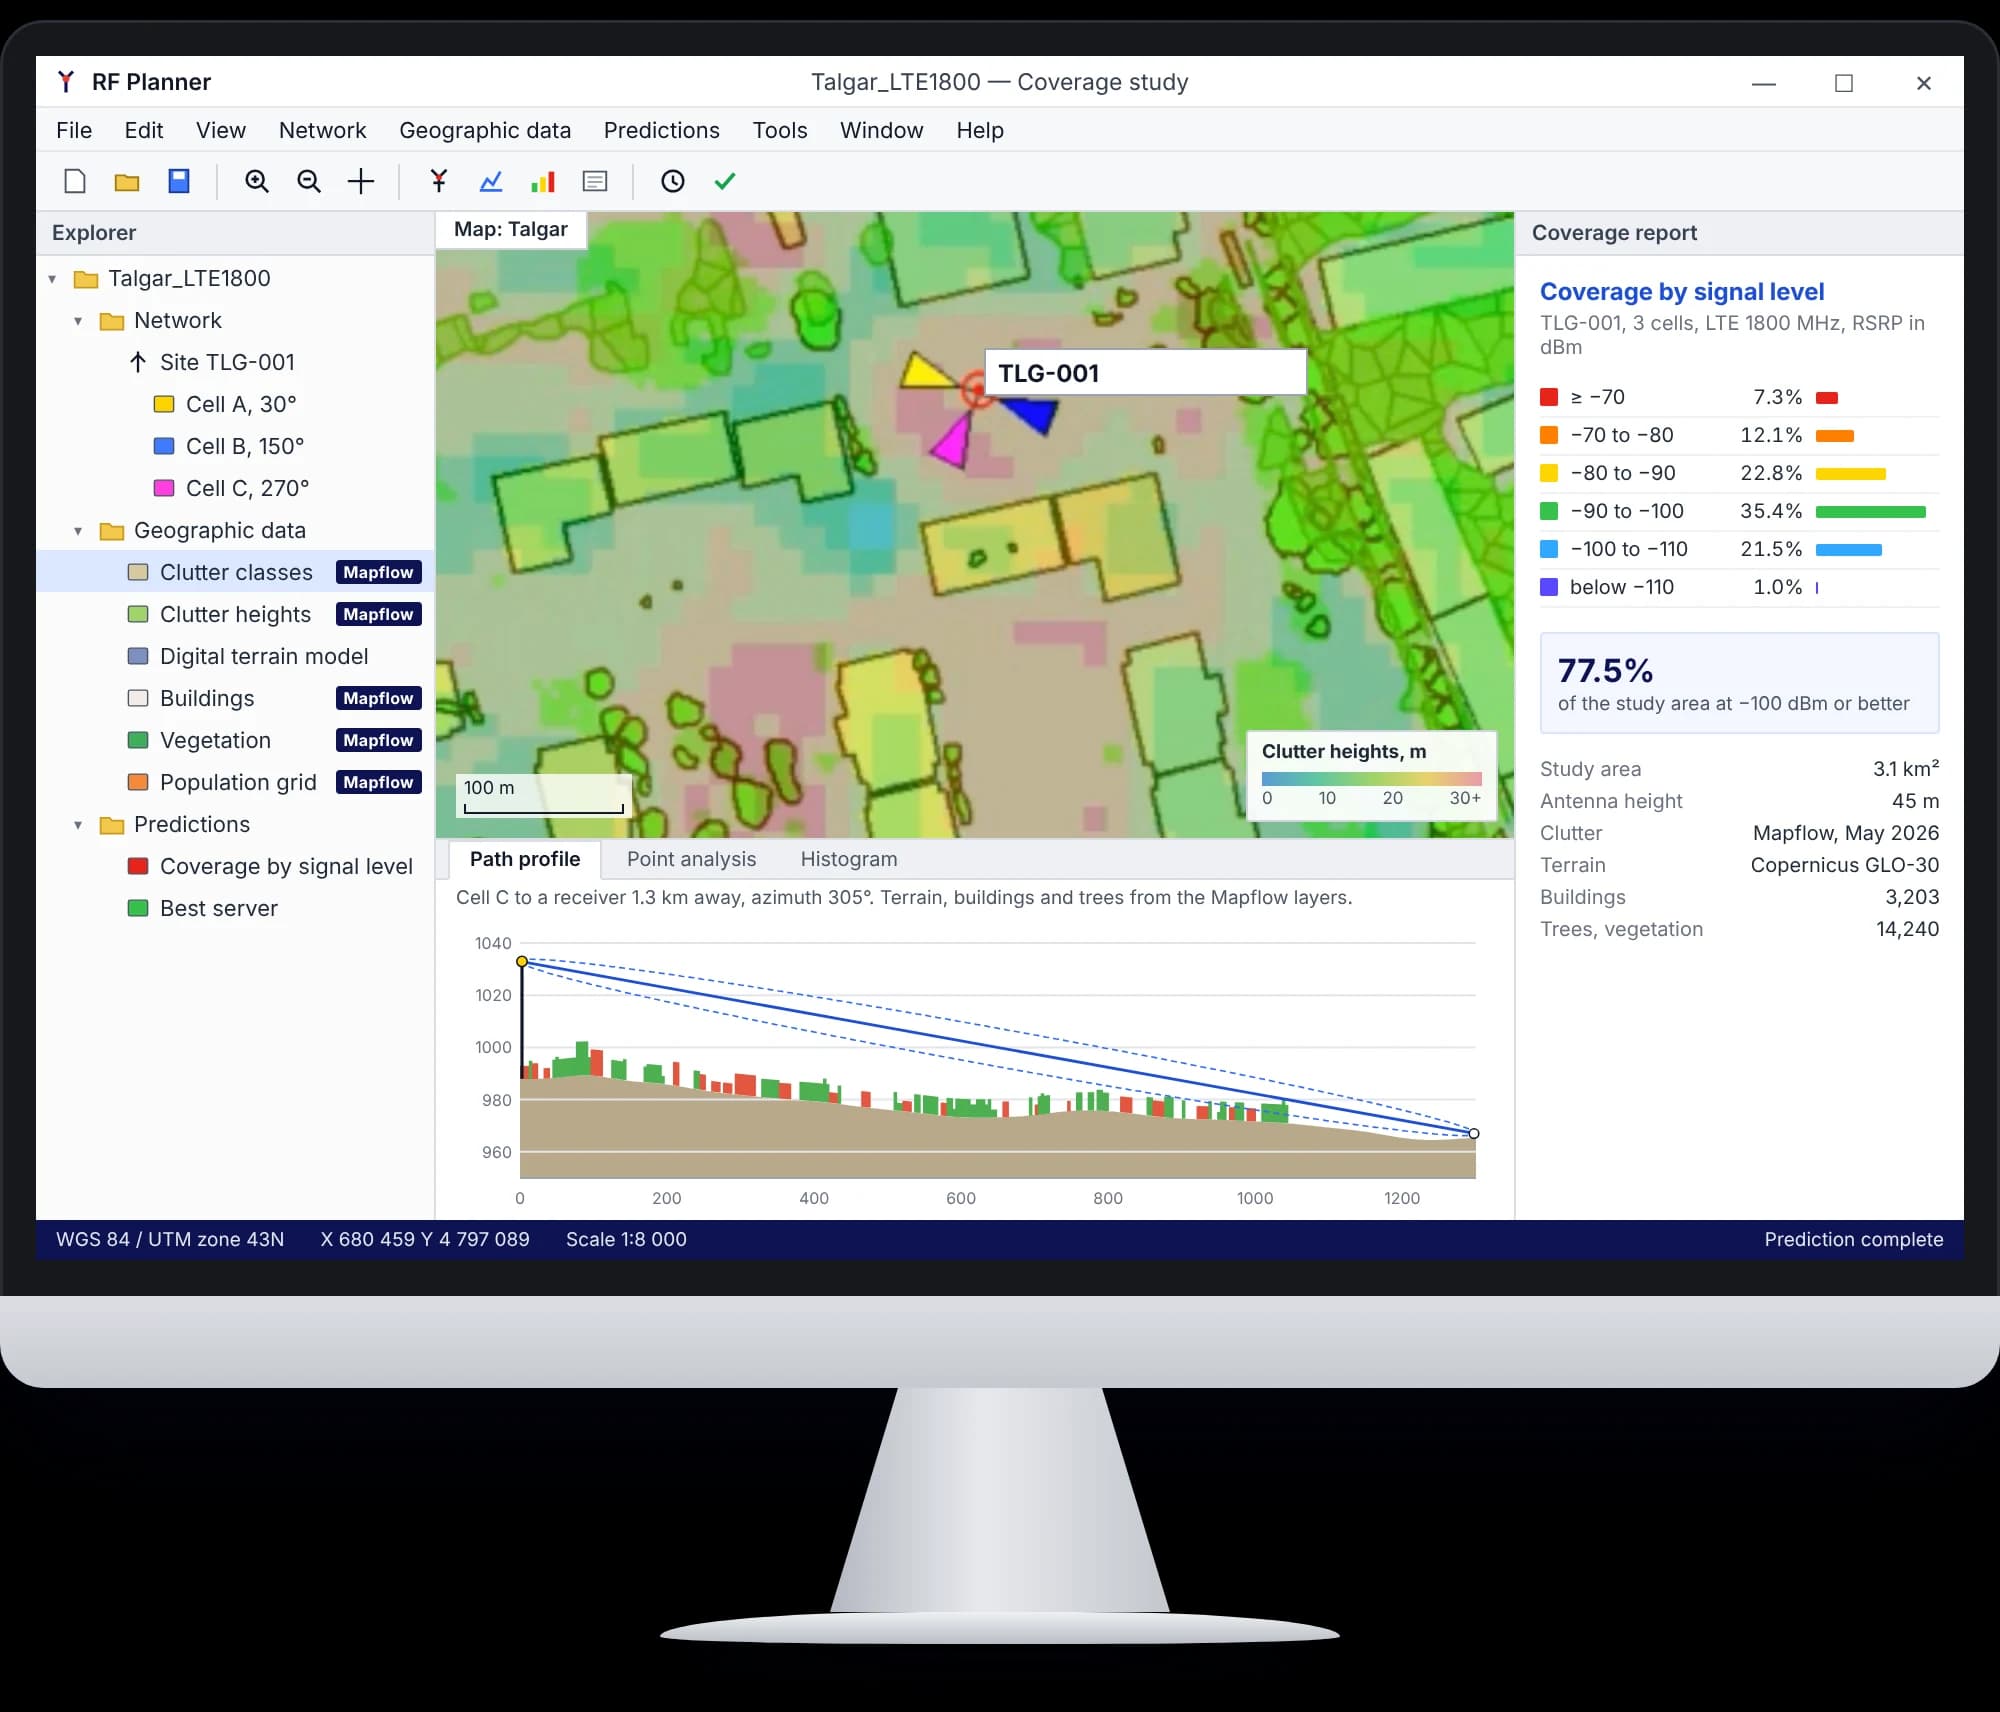
Task: Collapse the Geographic data folder arrow
Action: click(78, 531)
